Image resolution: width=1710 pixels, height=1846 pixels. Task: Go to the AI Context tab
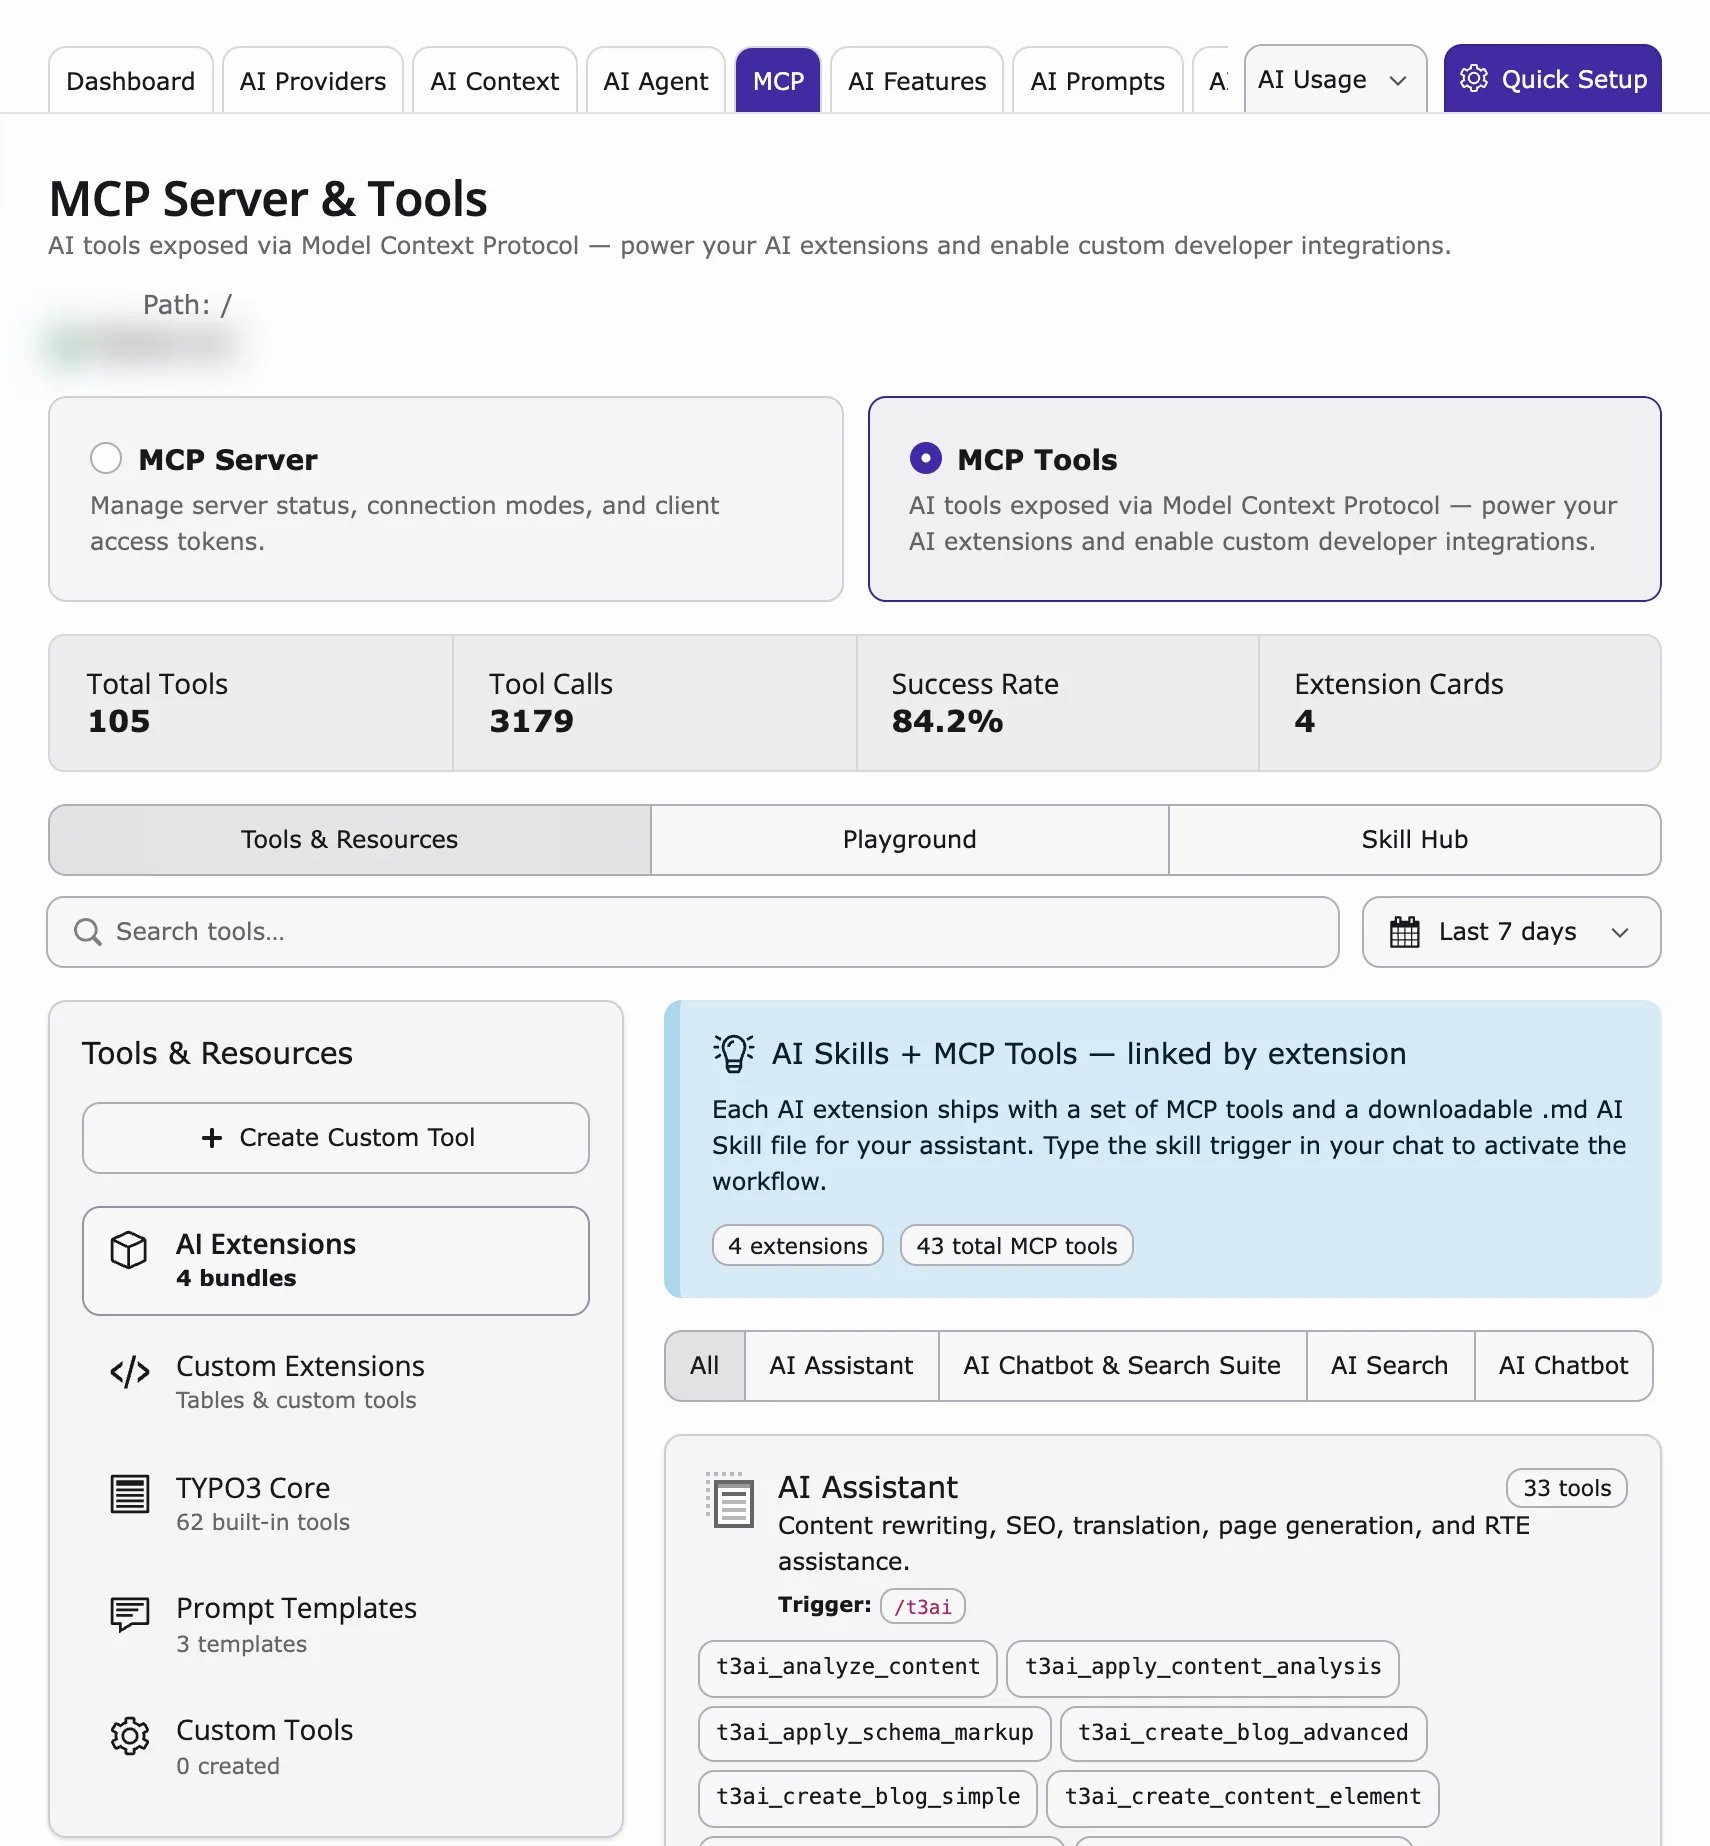(494, 81)
